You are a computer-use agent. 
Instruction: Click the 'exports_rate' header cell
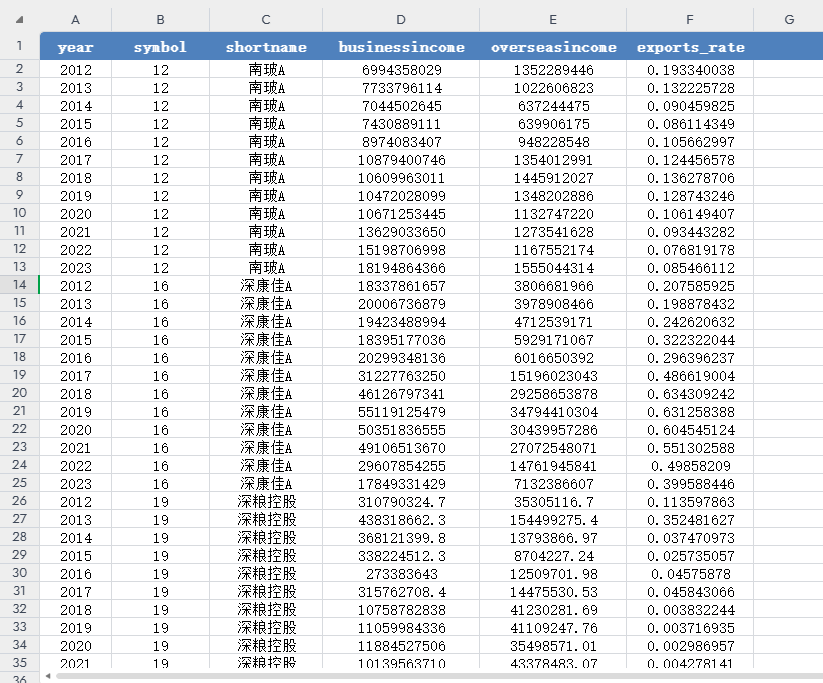pyautogui.click(x=690, y=47)
